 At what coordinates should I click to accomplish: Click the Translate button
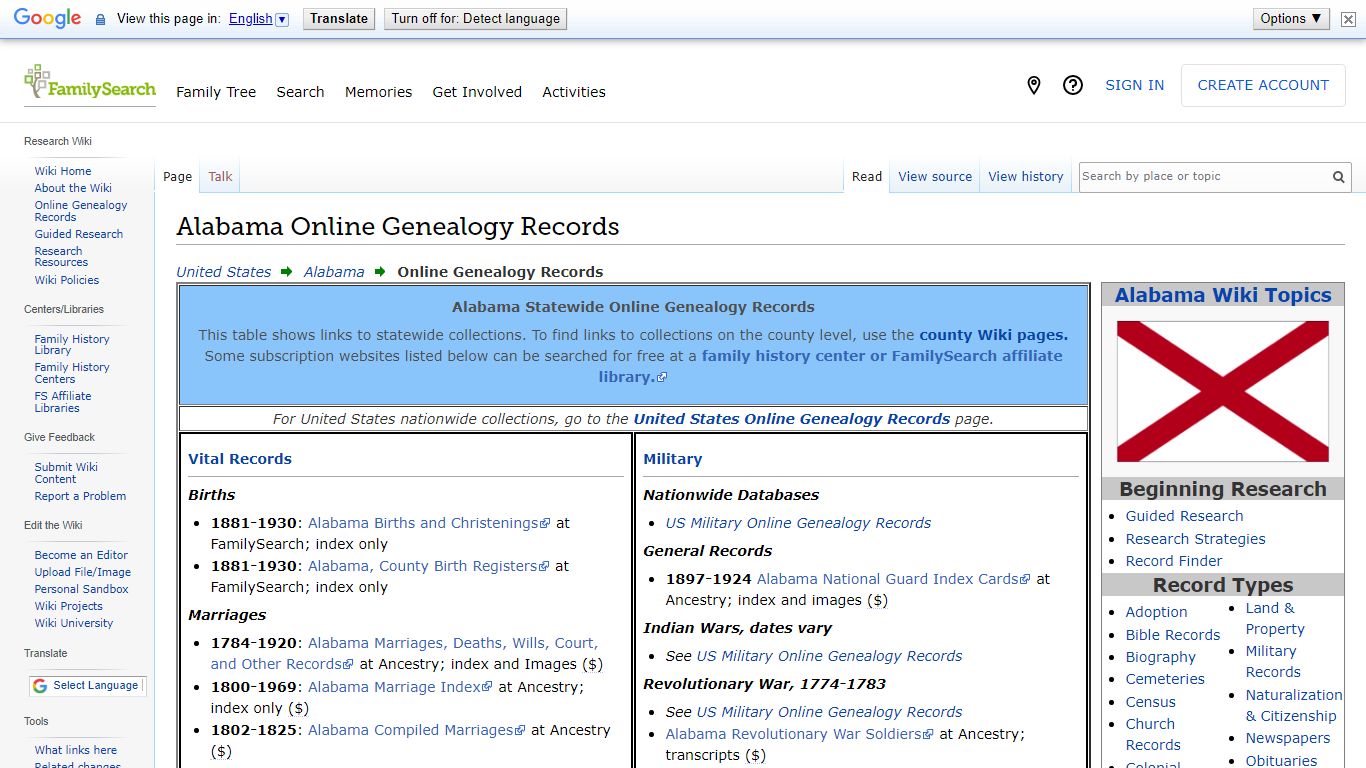tap(339, 19)
